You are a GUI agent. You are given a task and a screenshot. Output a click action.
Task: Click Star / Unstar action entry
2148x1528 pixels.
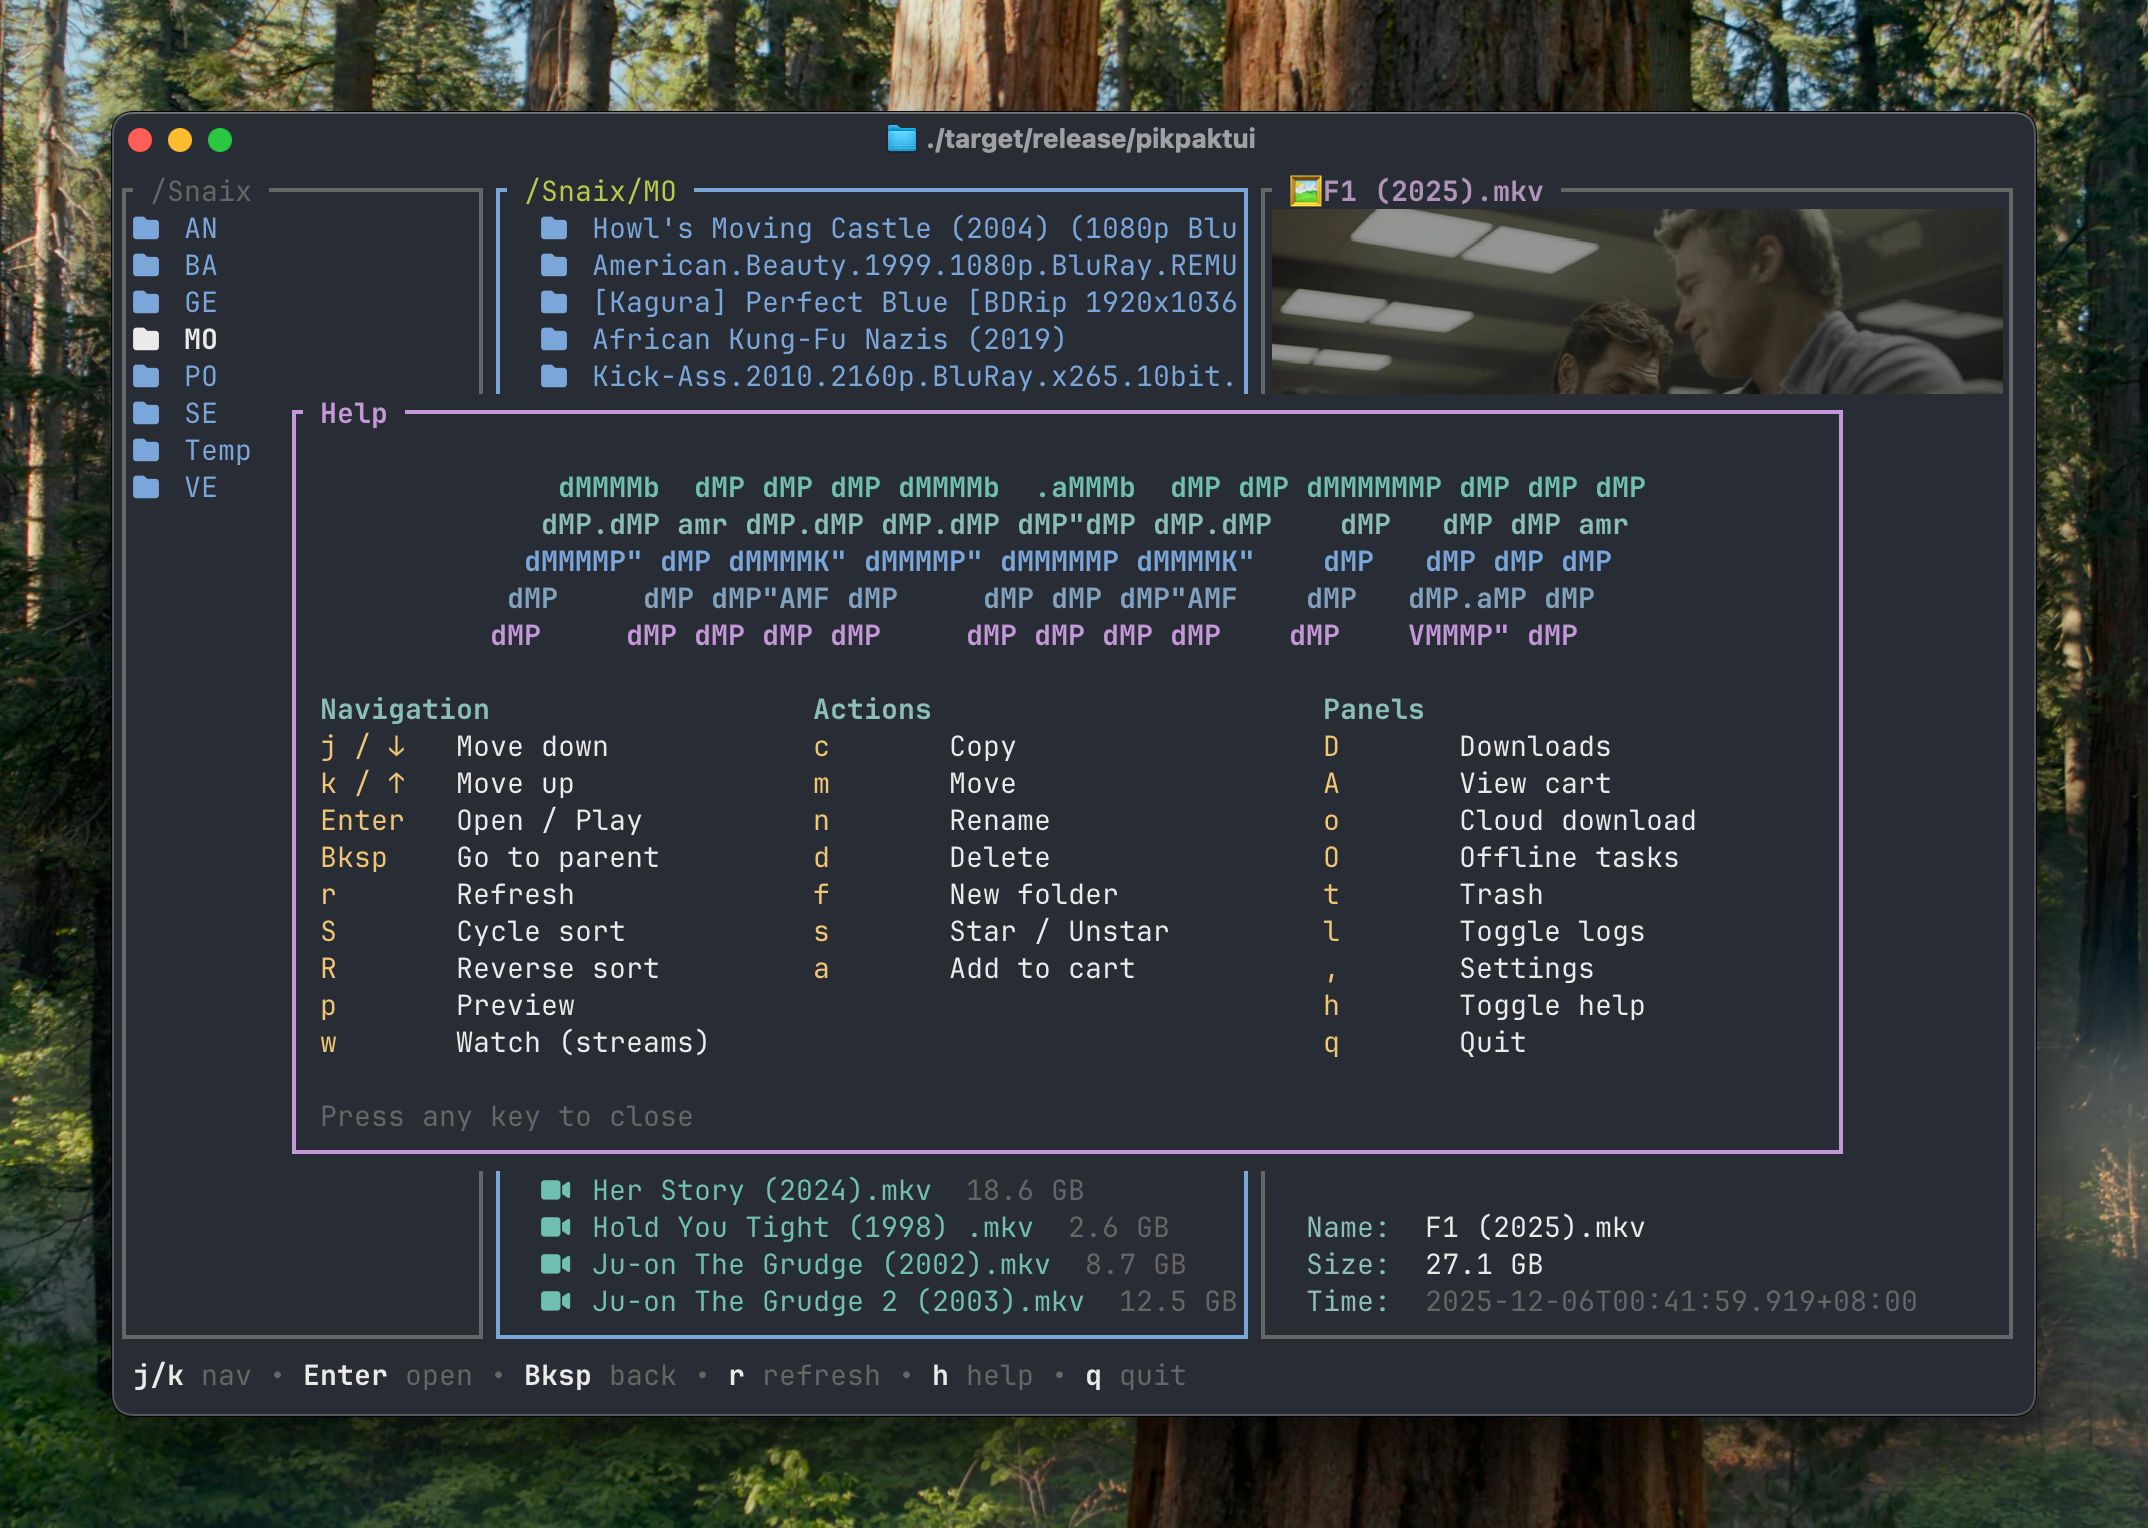[x=1058, y=932]
